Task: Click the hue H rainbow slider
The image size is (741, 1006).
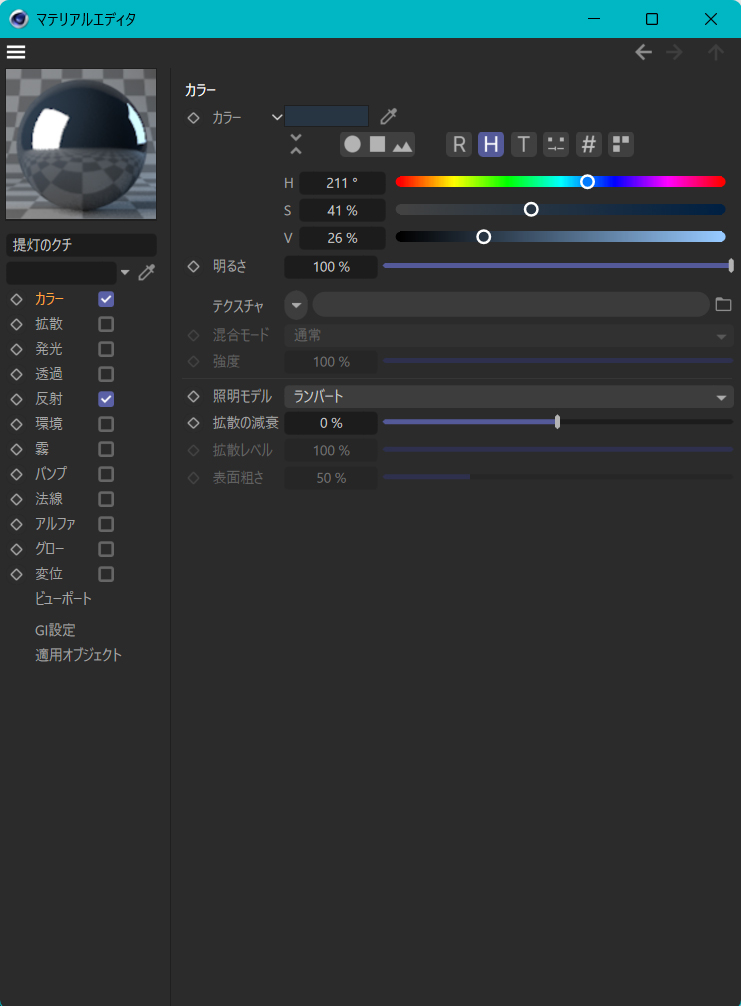Action: coord(560,182)
